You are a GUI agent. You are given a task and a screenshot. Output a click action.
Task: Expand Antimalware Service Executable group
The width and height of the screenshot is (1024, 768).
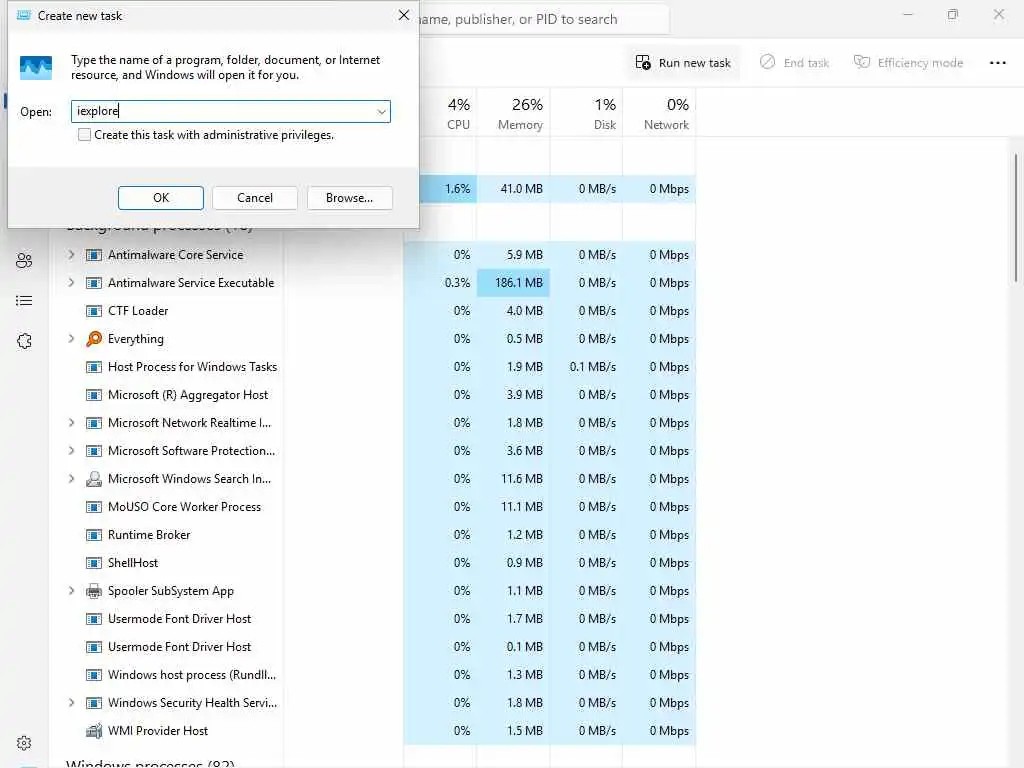(x=71, y=283)
